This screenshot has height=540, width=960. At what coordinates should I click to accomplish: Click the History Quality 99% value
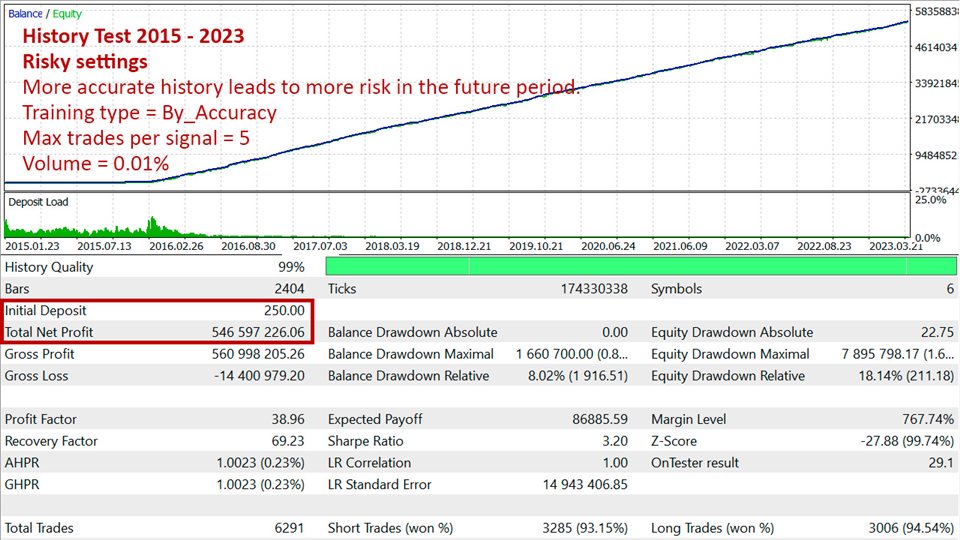click(x=291, y=267)
